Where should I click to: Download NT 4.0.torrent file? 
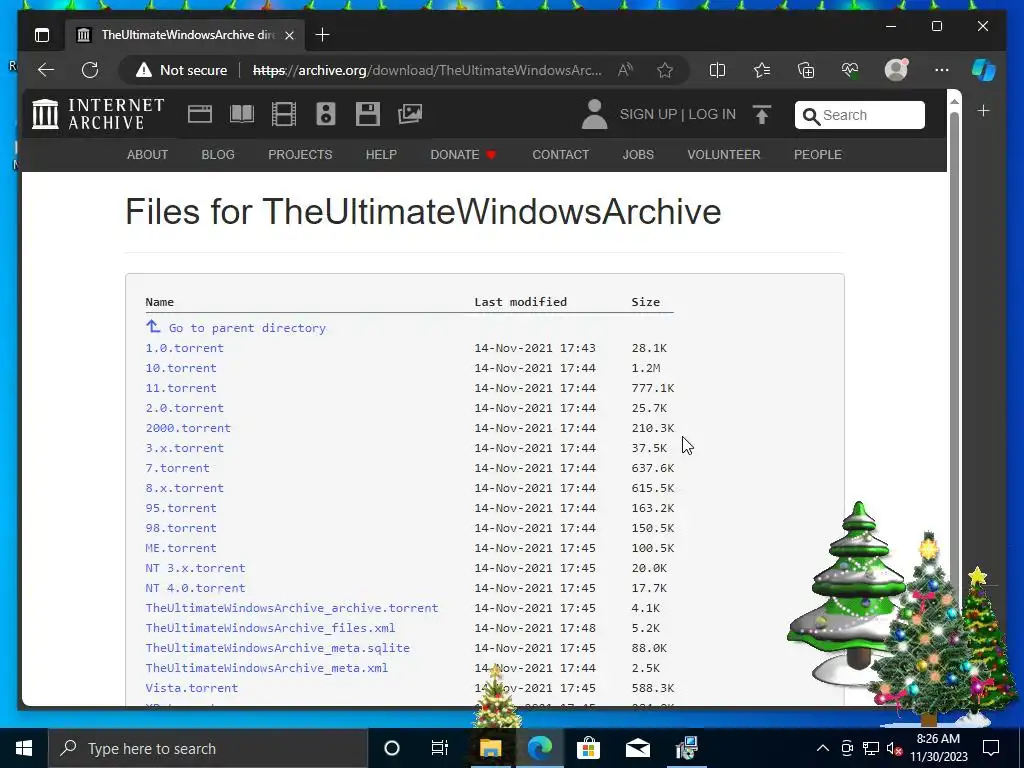(195, 588)
